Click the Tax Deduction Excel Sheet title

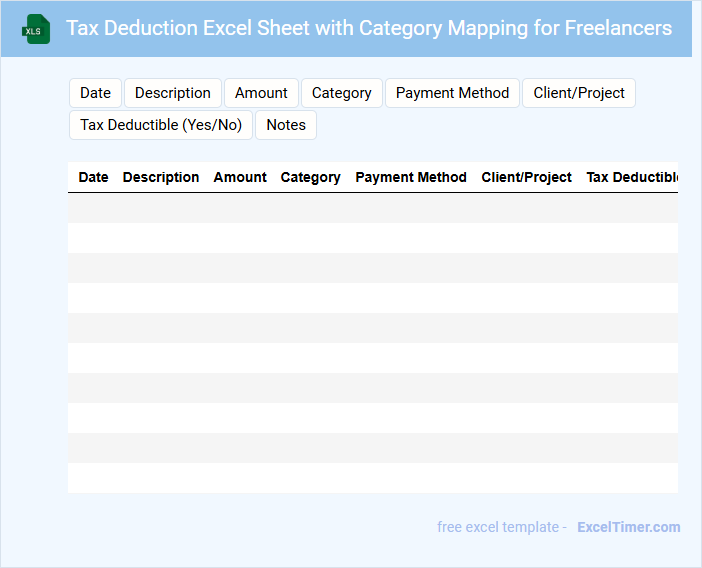[369, 28]
